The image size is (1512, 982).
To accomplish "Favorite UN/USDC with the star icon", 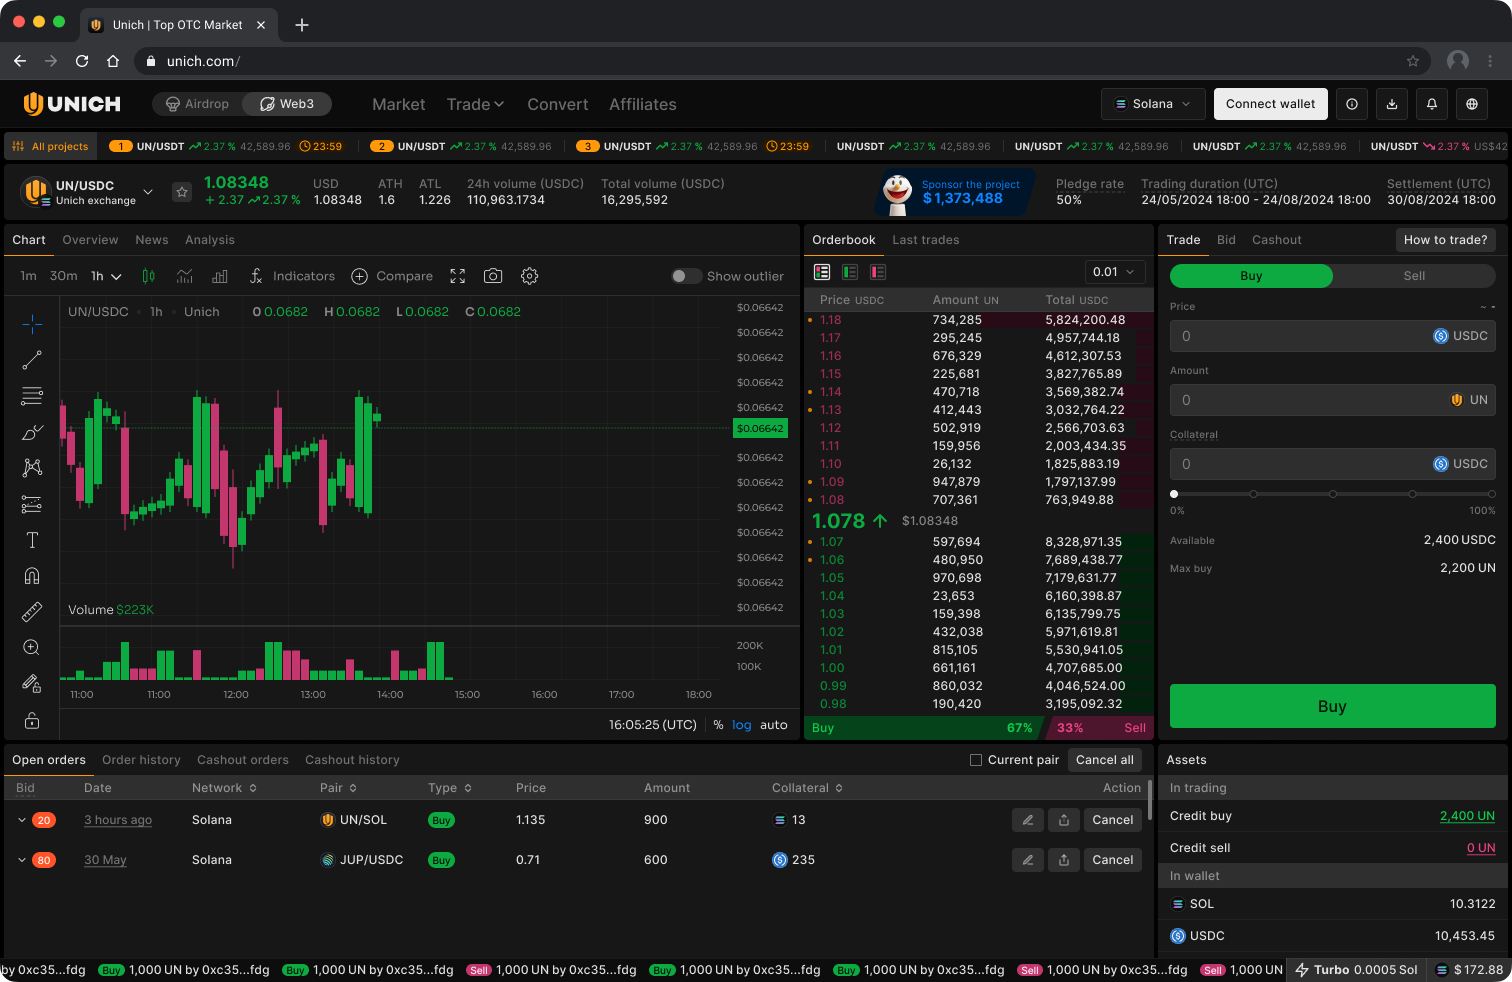I will point(182,192).
